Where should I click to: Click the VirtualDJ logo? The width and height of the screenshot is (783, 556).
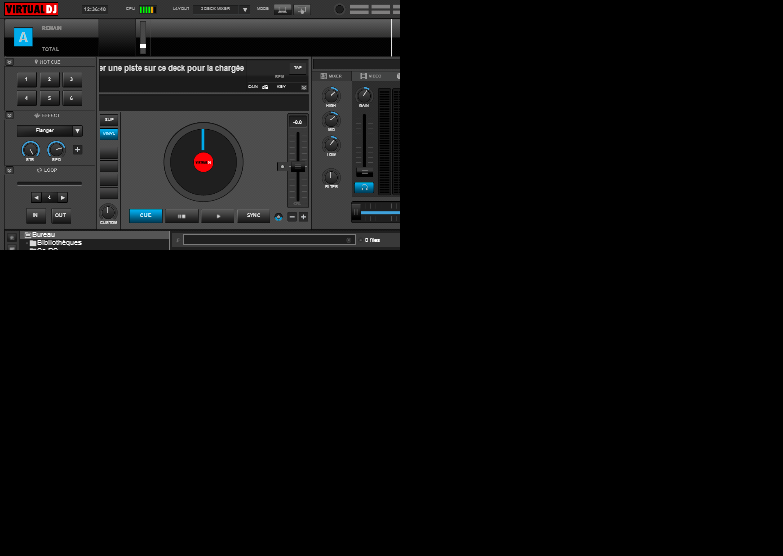(x=31, y=9)
